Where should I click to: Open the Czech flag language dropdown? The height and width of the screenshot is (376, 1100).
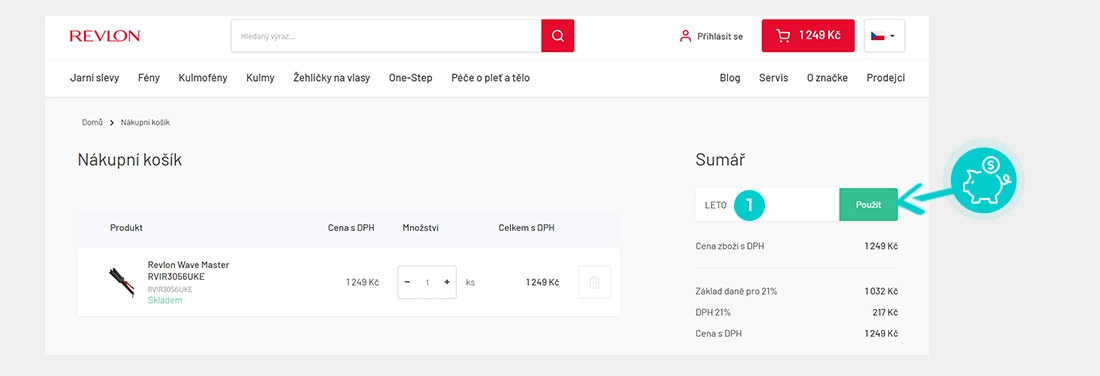885,36
